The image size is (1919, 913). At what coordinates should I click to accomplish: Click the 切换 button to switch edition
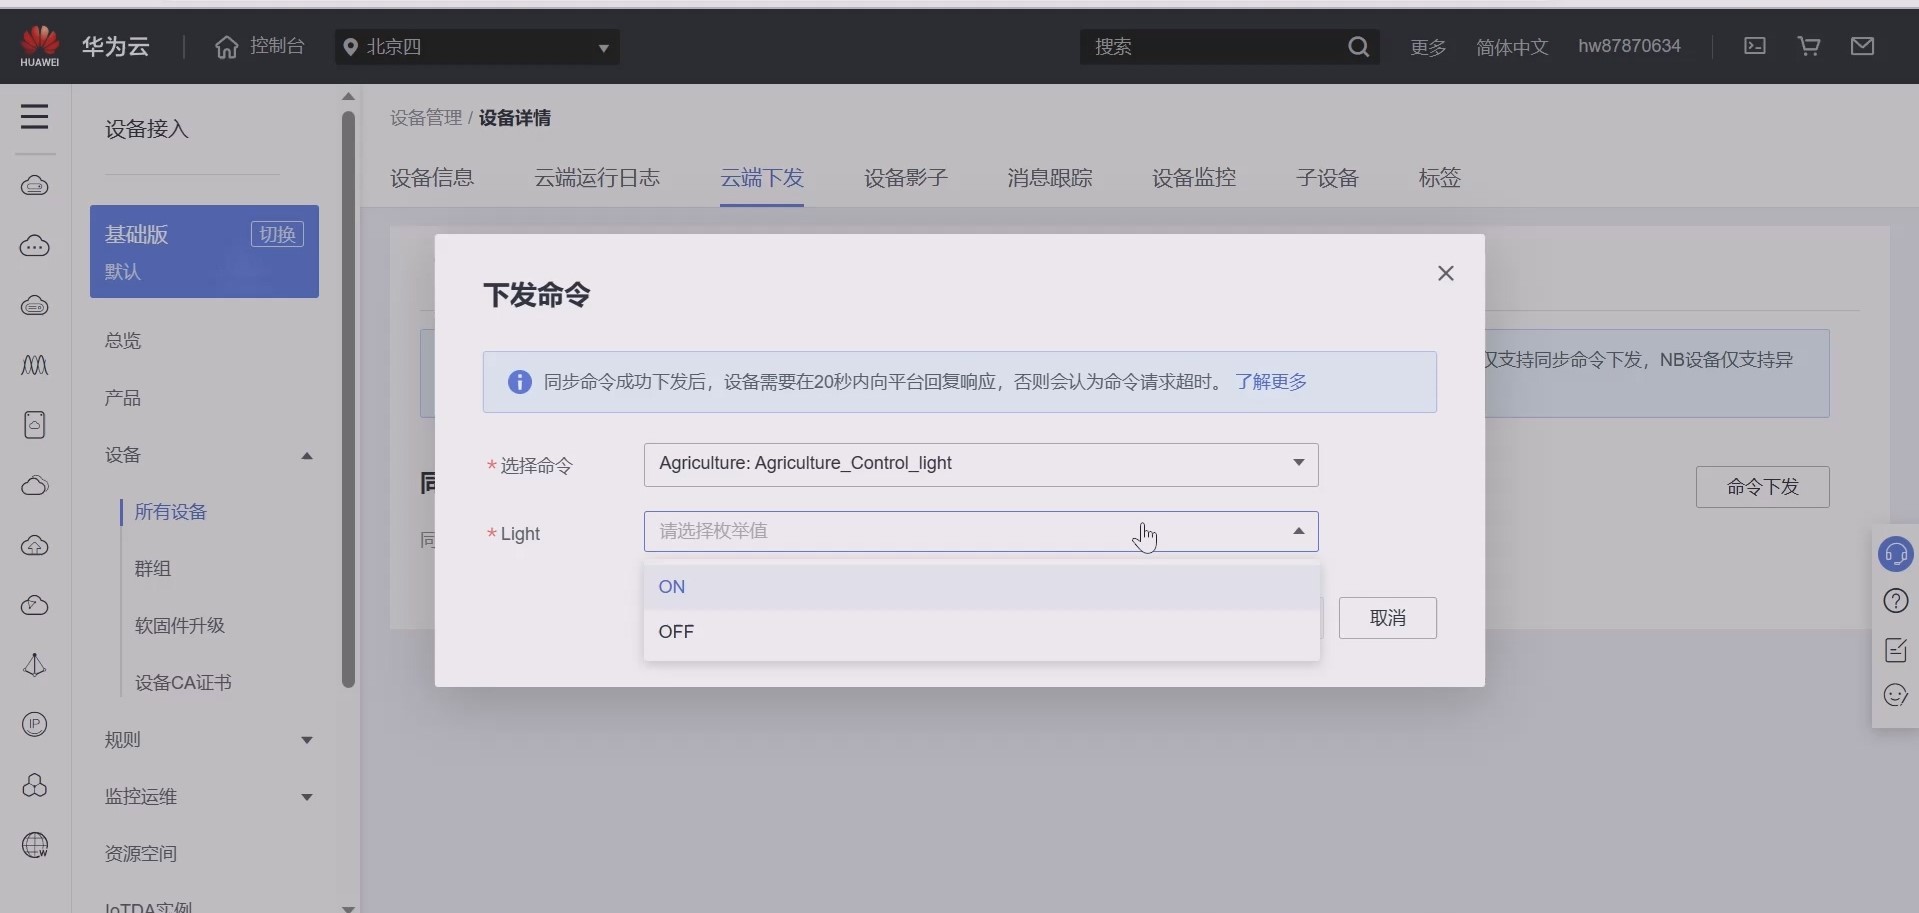[276, 234]
